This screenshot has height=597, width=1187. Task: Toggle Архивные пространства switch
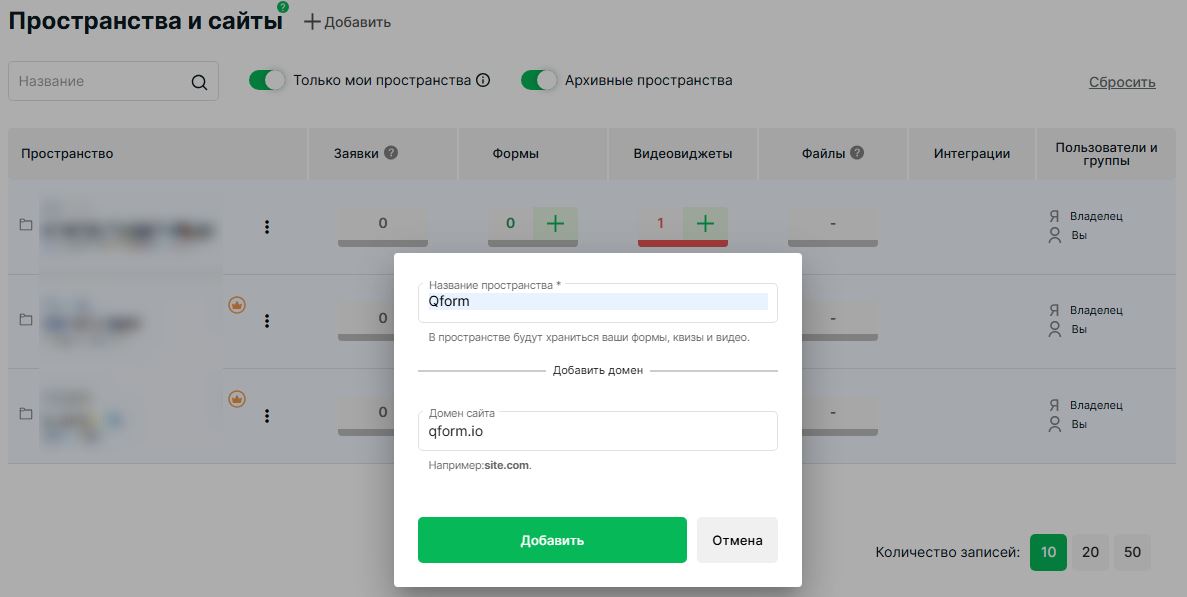click(x=539, y=80)
